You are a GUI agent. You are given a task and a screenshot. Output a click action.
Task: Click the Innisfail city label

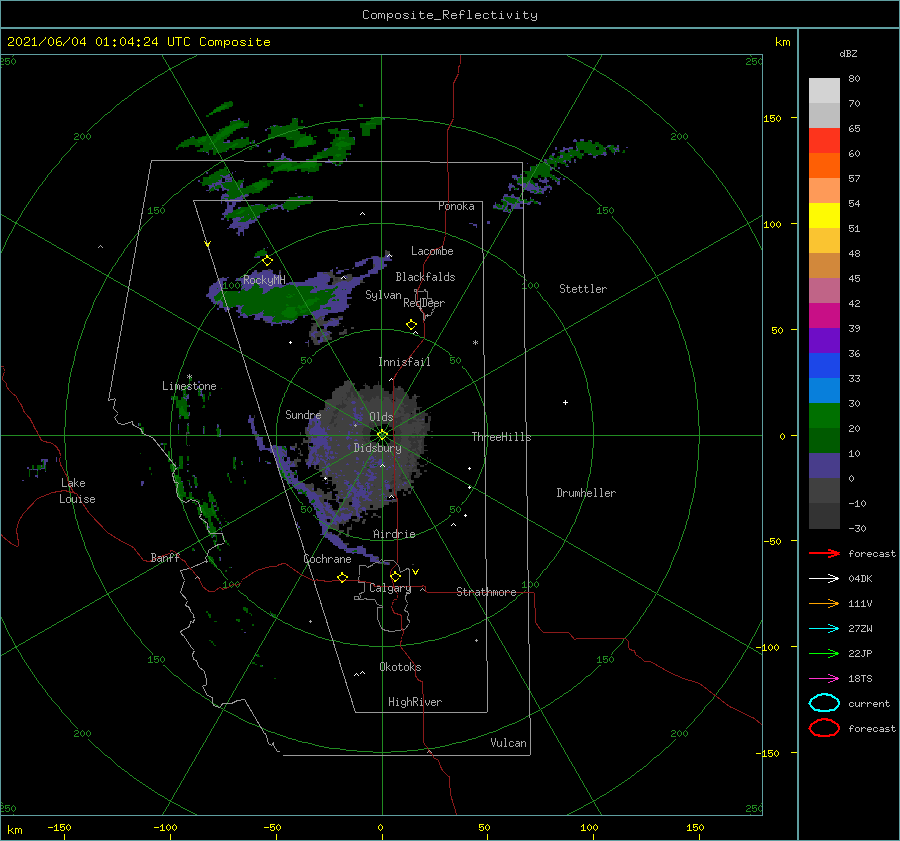pos(404,362)
